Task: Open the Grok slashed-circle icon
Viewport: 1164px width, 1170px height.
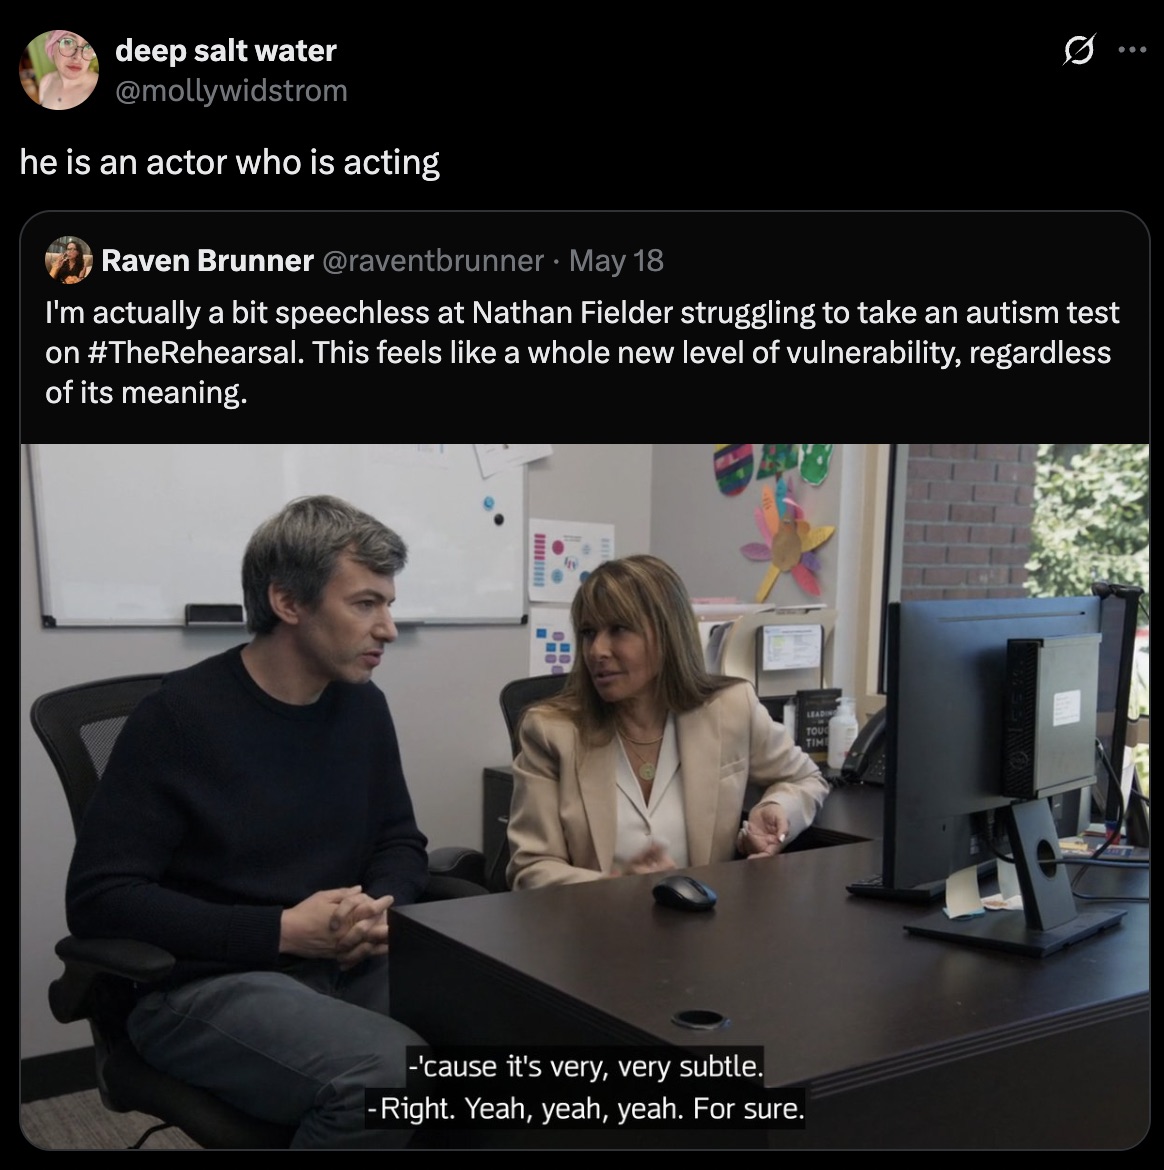Action: 1079,51
